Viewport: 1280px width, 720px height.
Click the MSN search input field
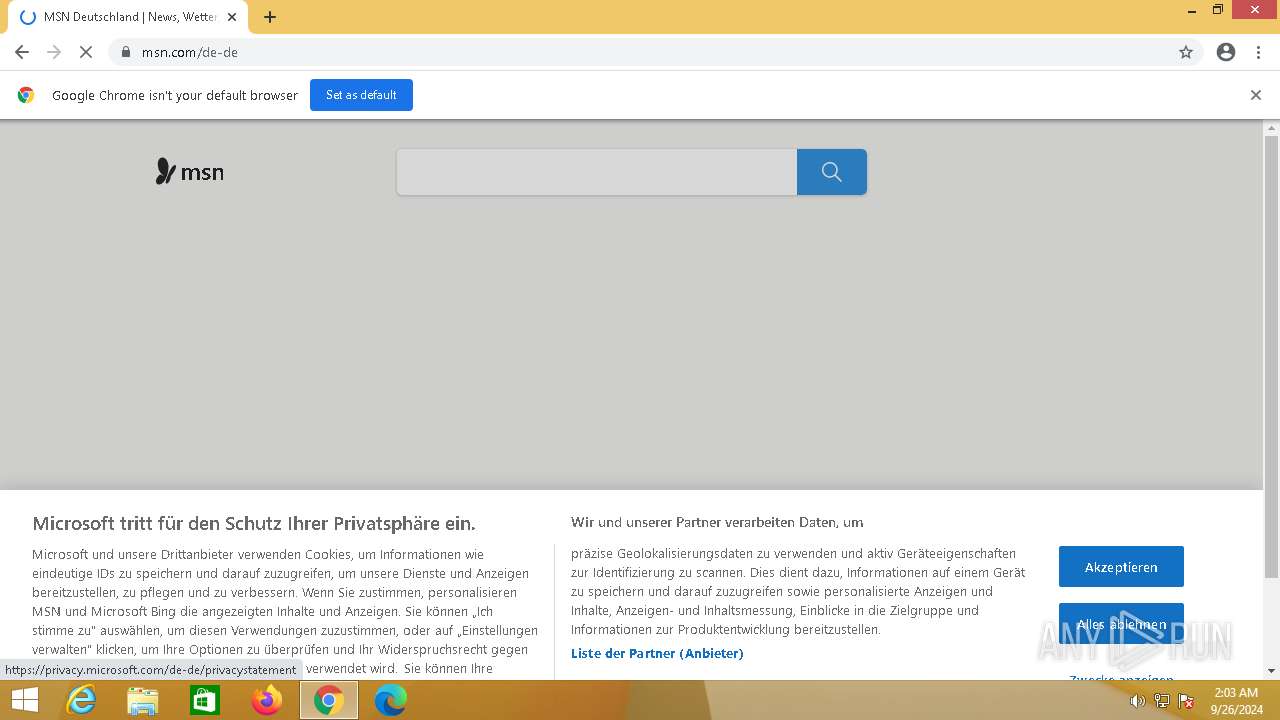597,172
